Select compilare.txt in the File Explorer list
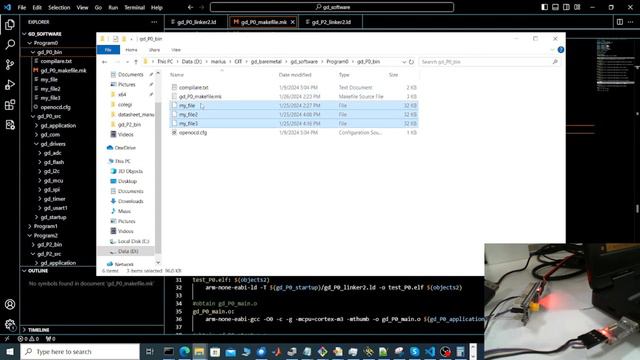Image resolution: width=640 pixels, height=360 pixels. click(193, 87)
